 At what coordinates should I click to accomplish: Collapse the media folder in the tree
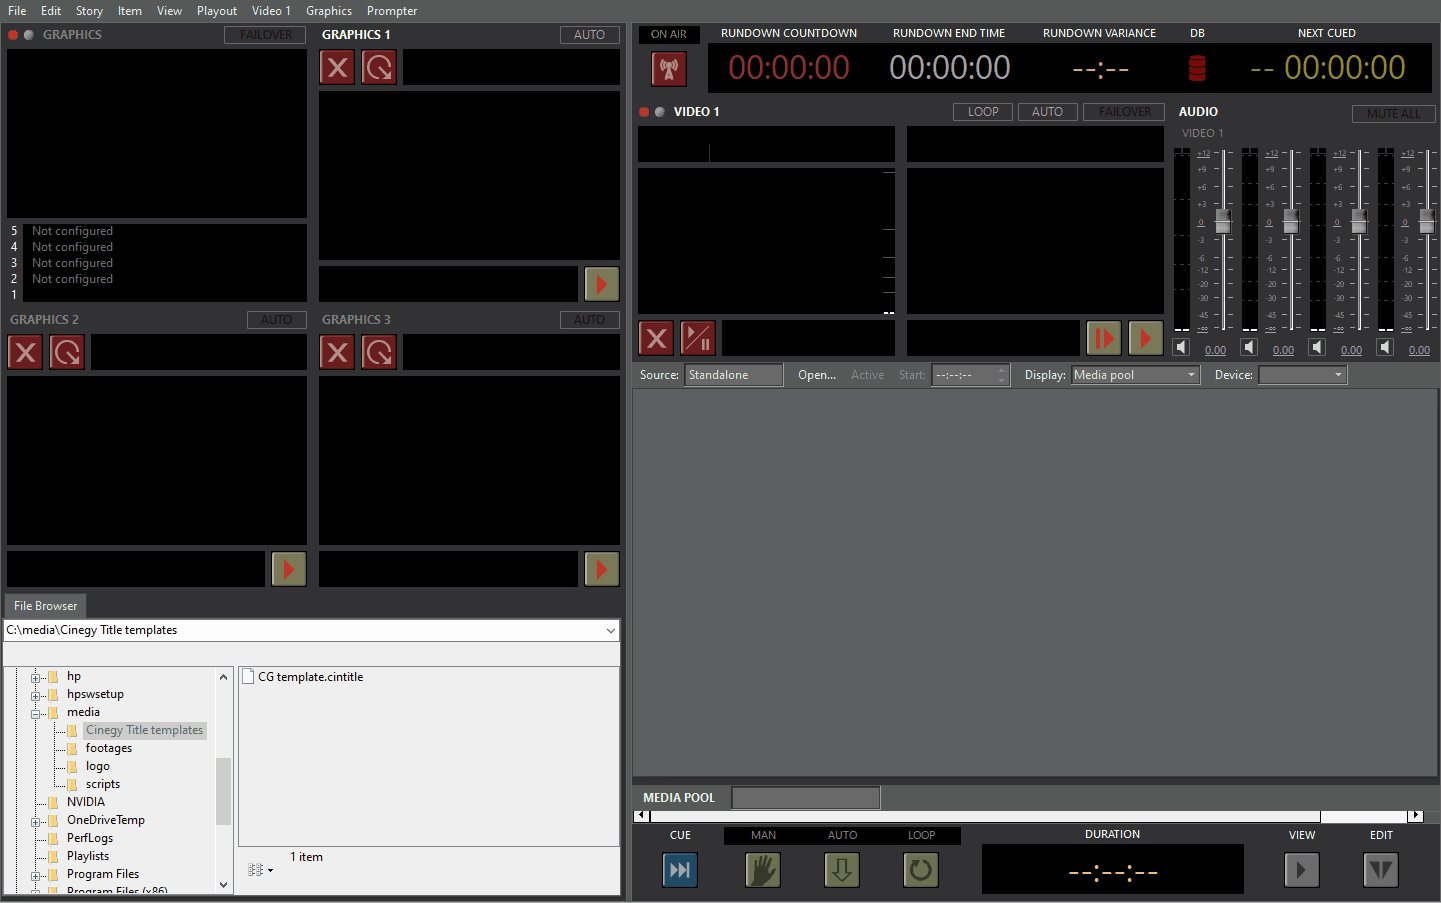[37, 711]
